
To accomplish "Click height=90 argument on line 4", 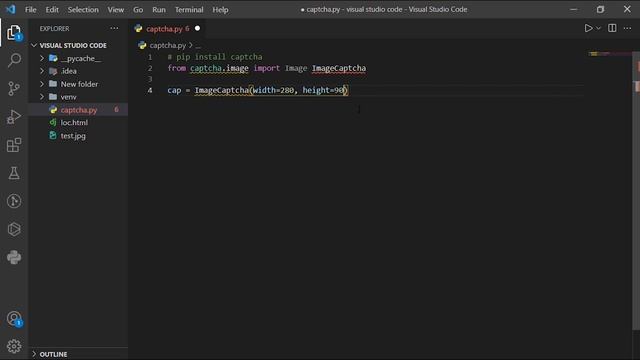I will tap(324, 90).
